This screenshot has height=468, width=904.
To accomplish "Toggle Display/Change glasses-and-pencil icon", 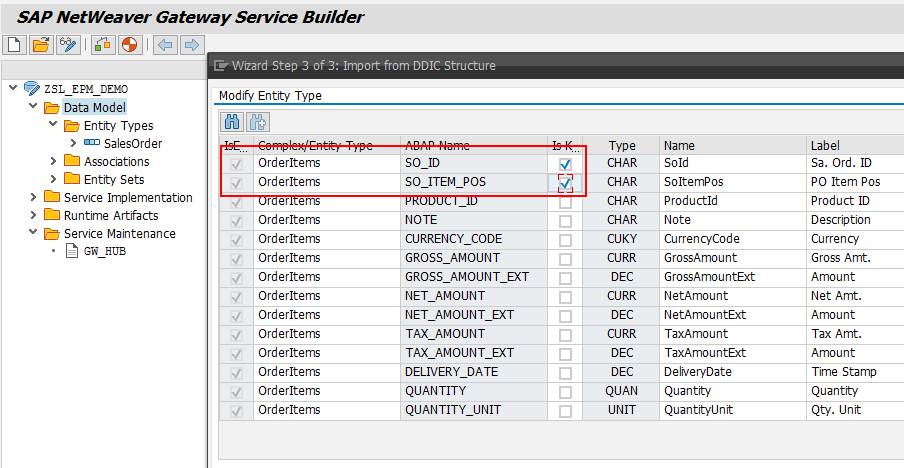I will tap(68, 44).
